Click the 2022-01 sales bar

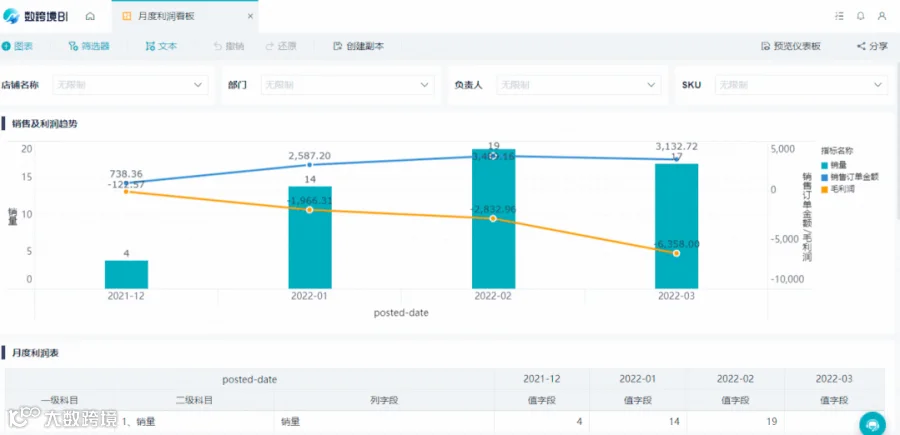(x=310, y=237)
